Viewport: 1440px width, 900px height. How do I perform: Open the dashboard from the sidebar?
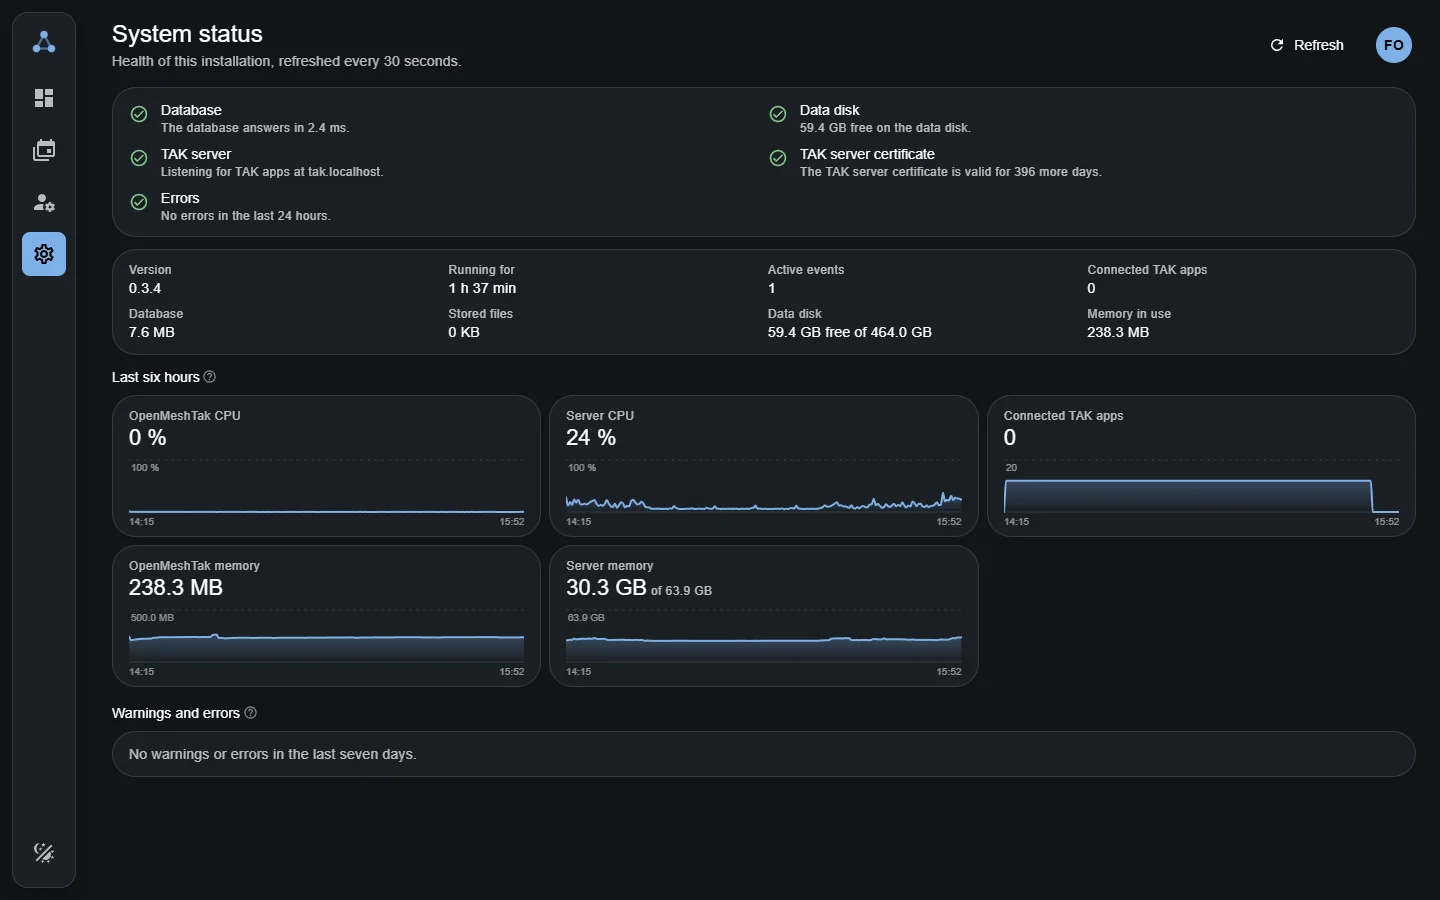tap(44, 98)
